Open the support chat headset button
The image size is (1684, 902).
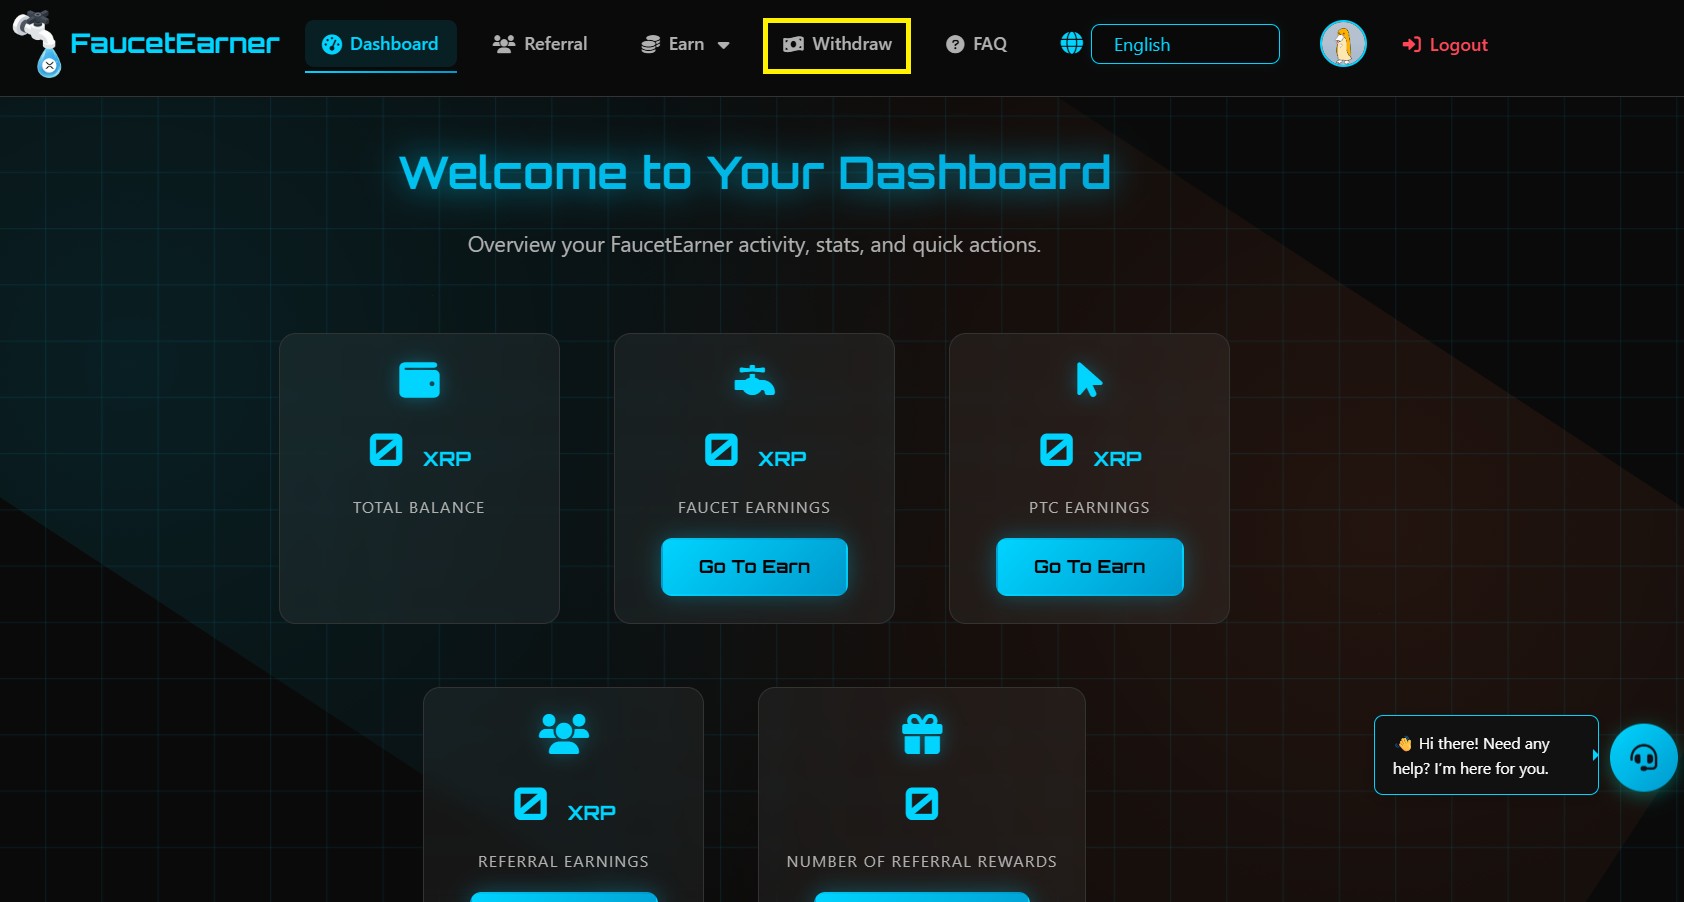coord(1643,757)
